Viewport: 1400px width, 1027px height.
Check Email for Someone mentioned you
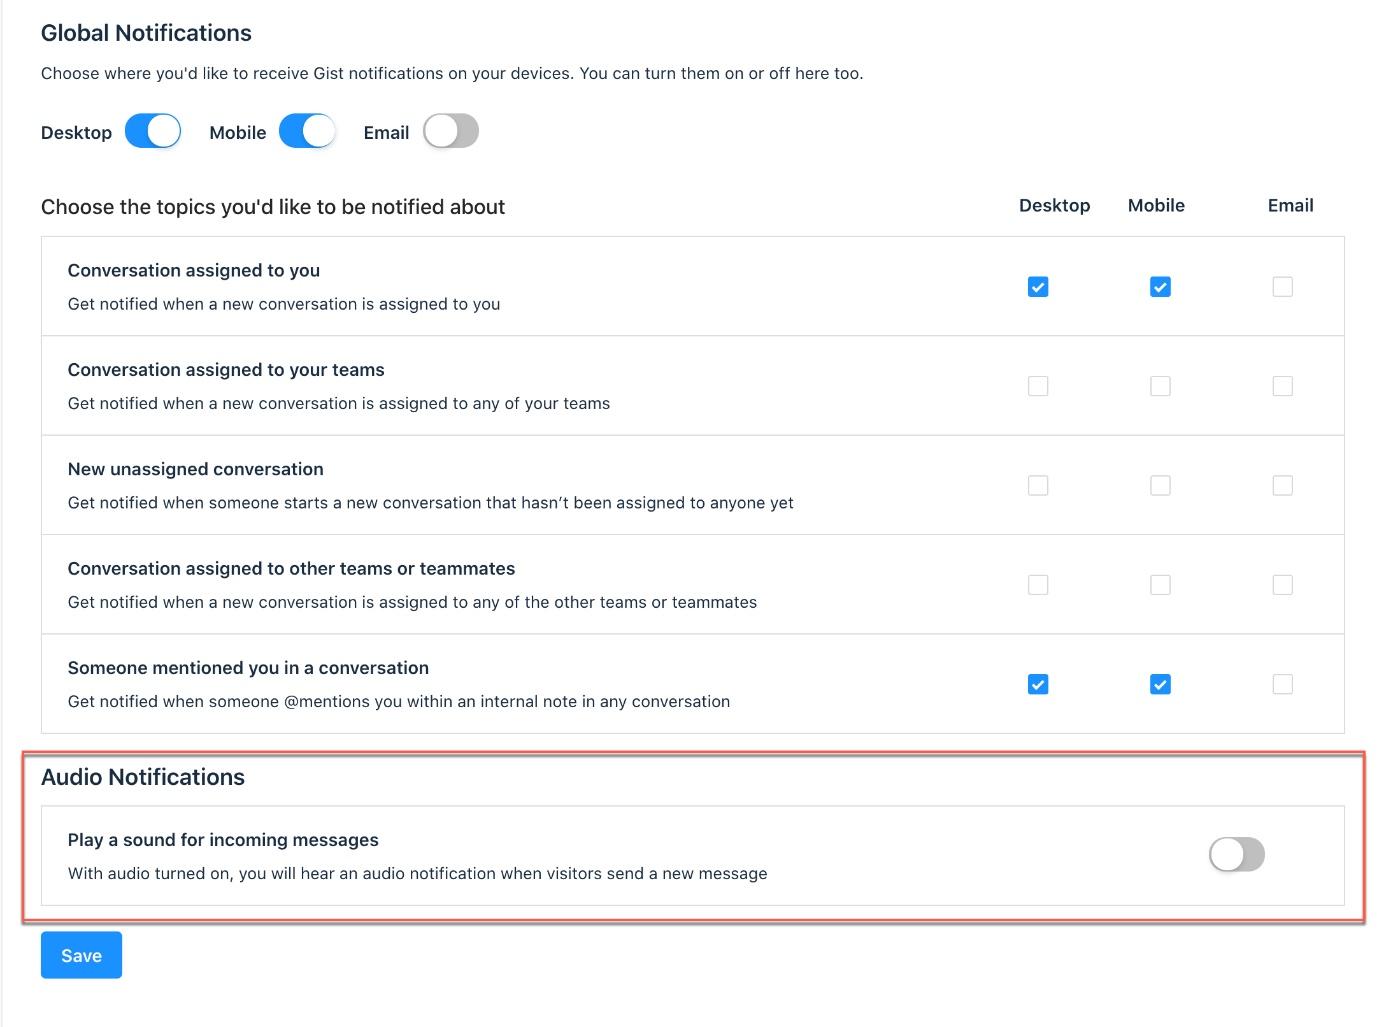point(1282,685)
